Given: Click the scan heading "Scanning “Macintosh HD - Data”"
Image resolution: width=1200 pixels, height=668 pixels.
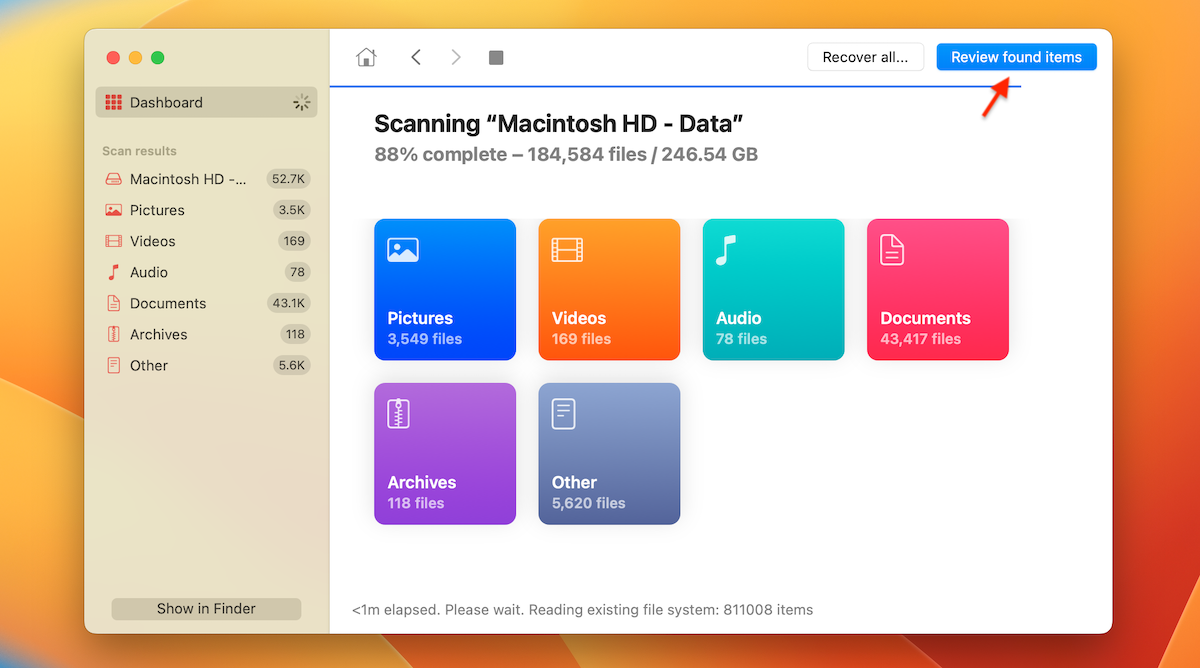Looking at the screenshot, I should (x=559, y=124).
